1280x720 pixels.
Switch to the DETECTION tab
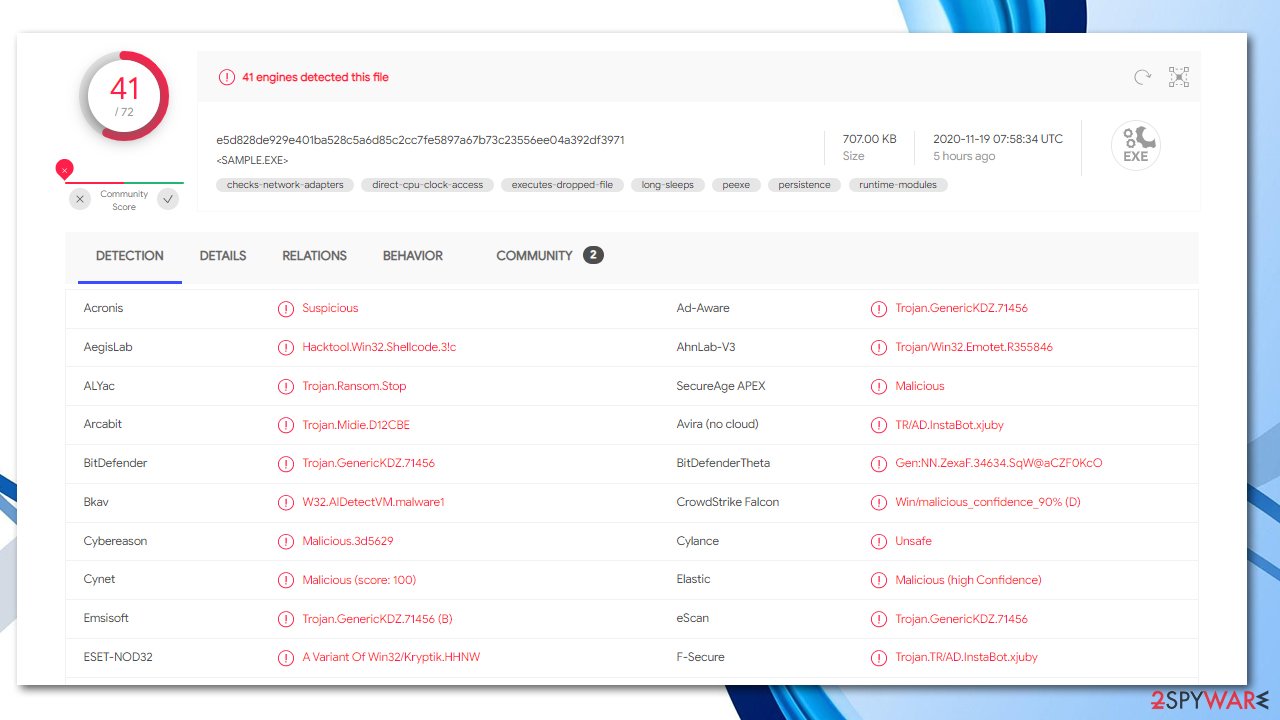click(130, 256)
